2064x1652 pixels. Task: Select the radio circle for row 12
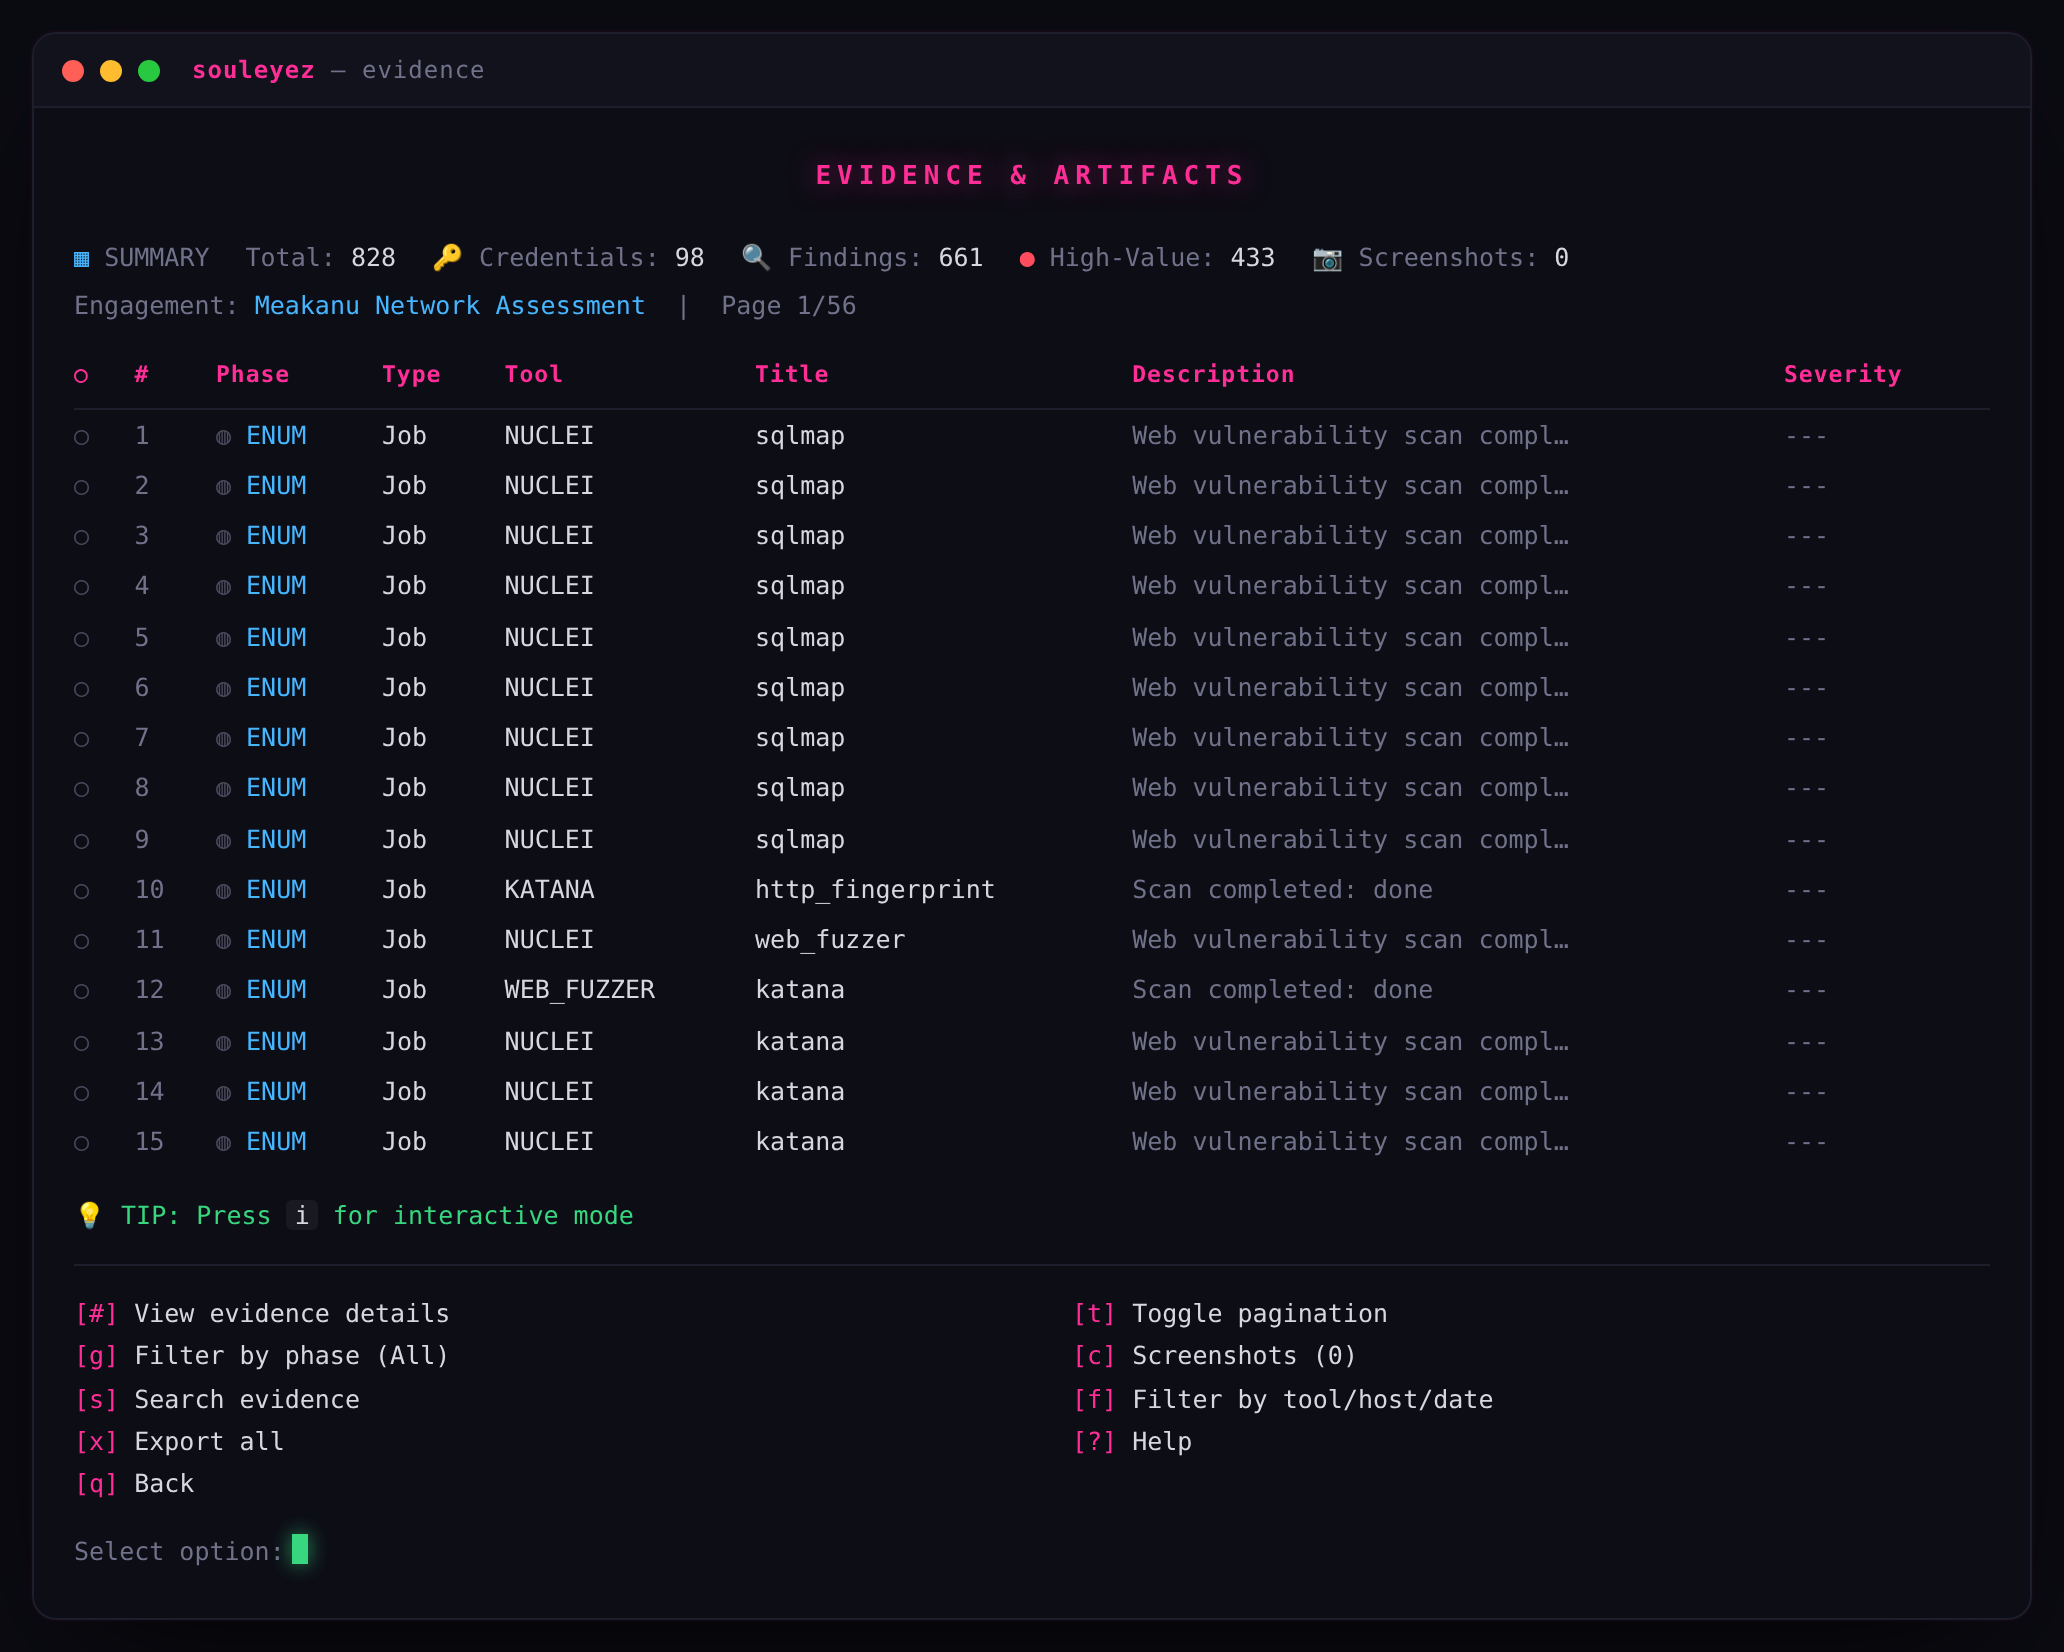coord(82,991)
